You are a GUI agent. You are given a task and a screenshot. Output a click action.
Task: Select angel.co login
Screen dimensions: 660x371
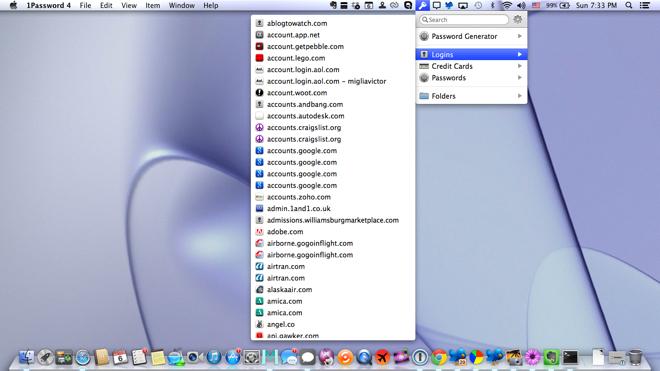[333, 324]
